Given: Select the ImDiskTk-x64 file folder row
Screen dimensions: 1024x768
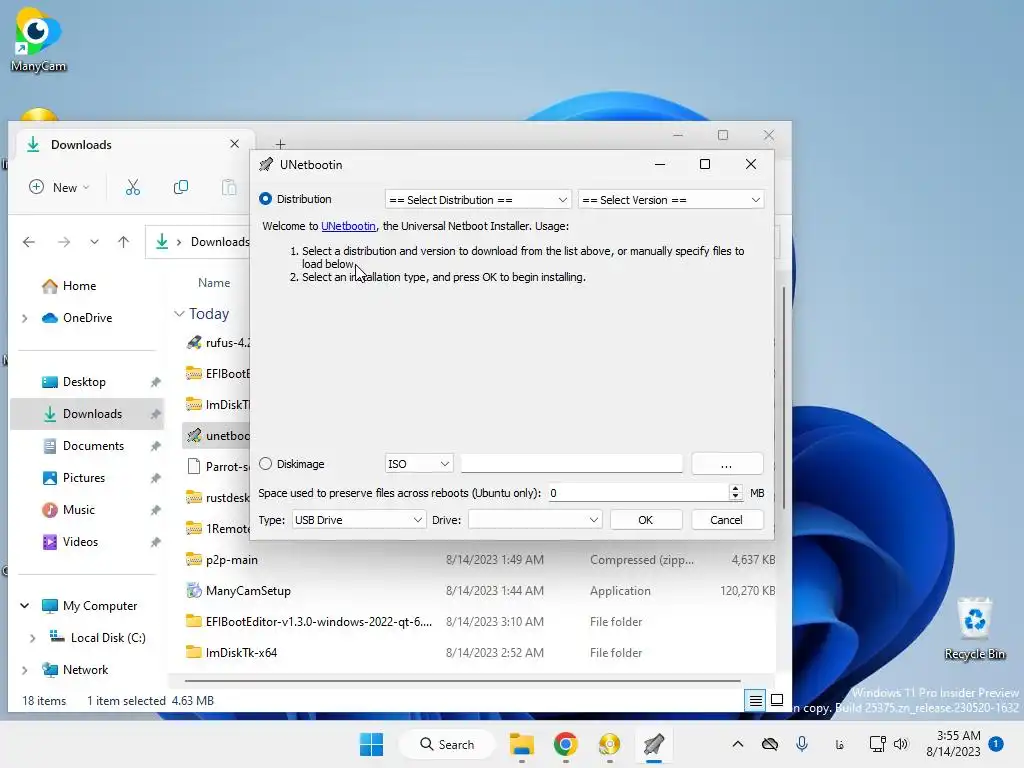Looking at the screenshot, I should point(480,653).
